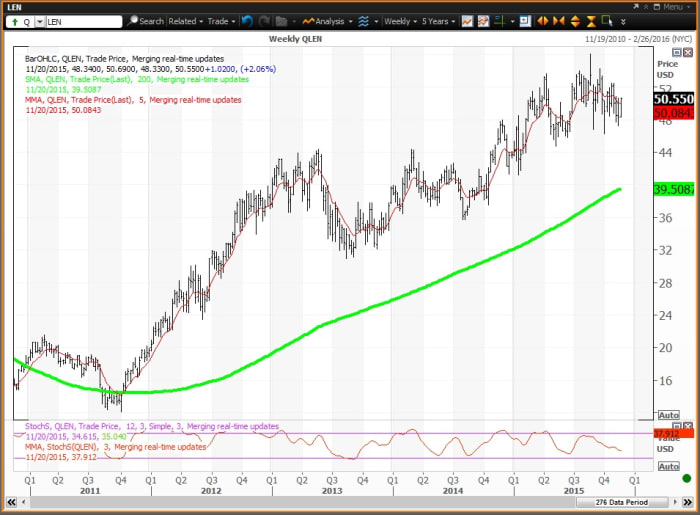Toggle Auto scale on the stochastic panel
This screenshot has height=515, width=700.
pyautogui.click(x=670, y=467)
